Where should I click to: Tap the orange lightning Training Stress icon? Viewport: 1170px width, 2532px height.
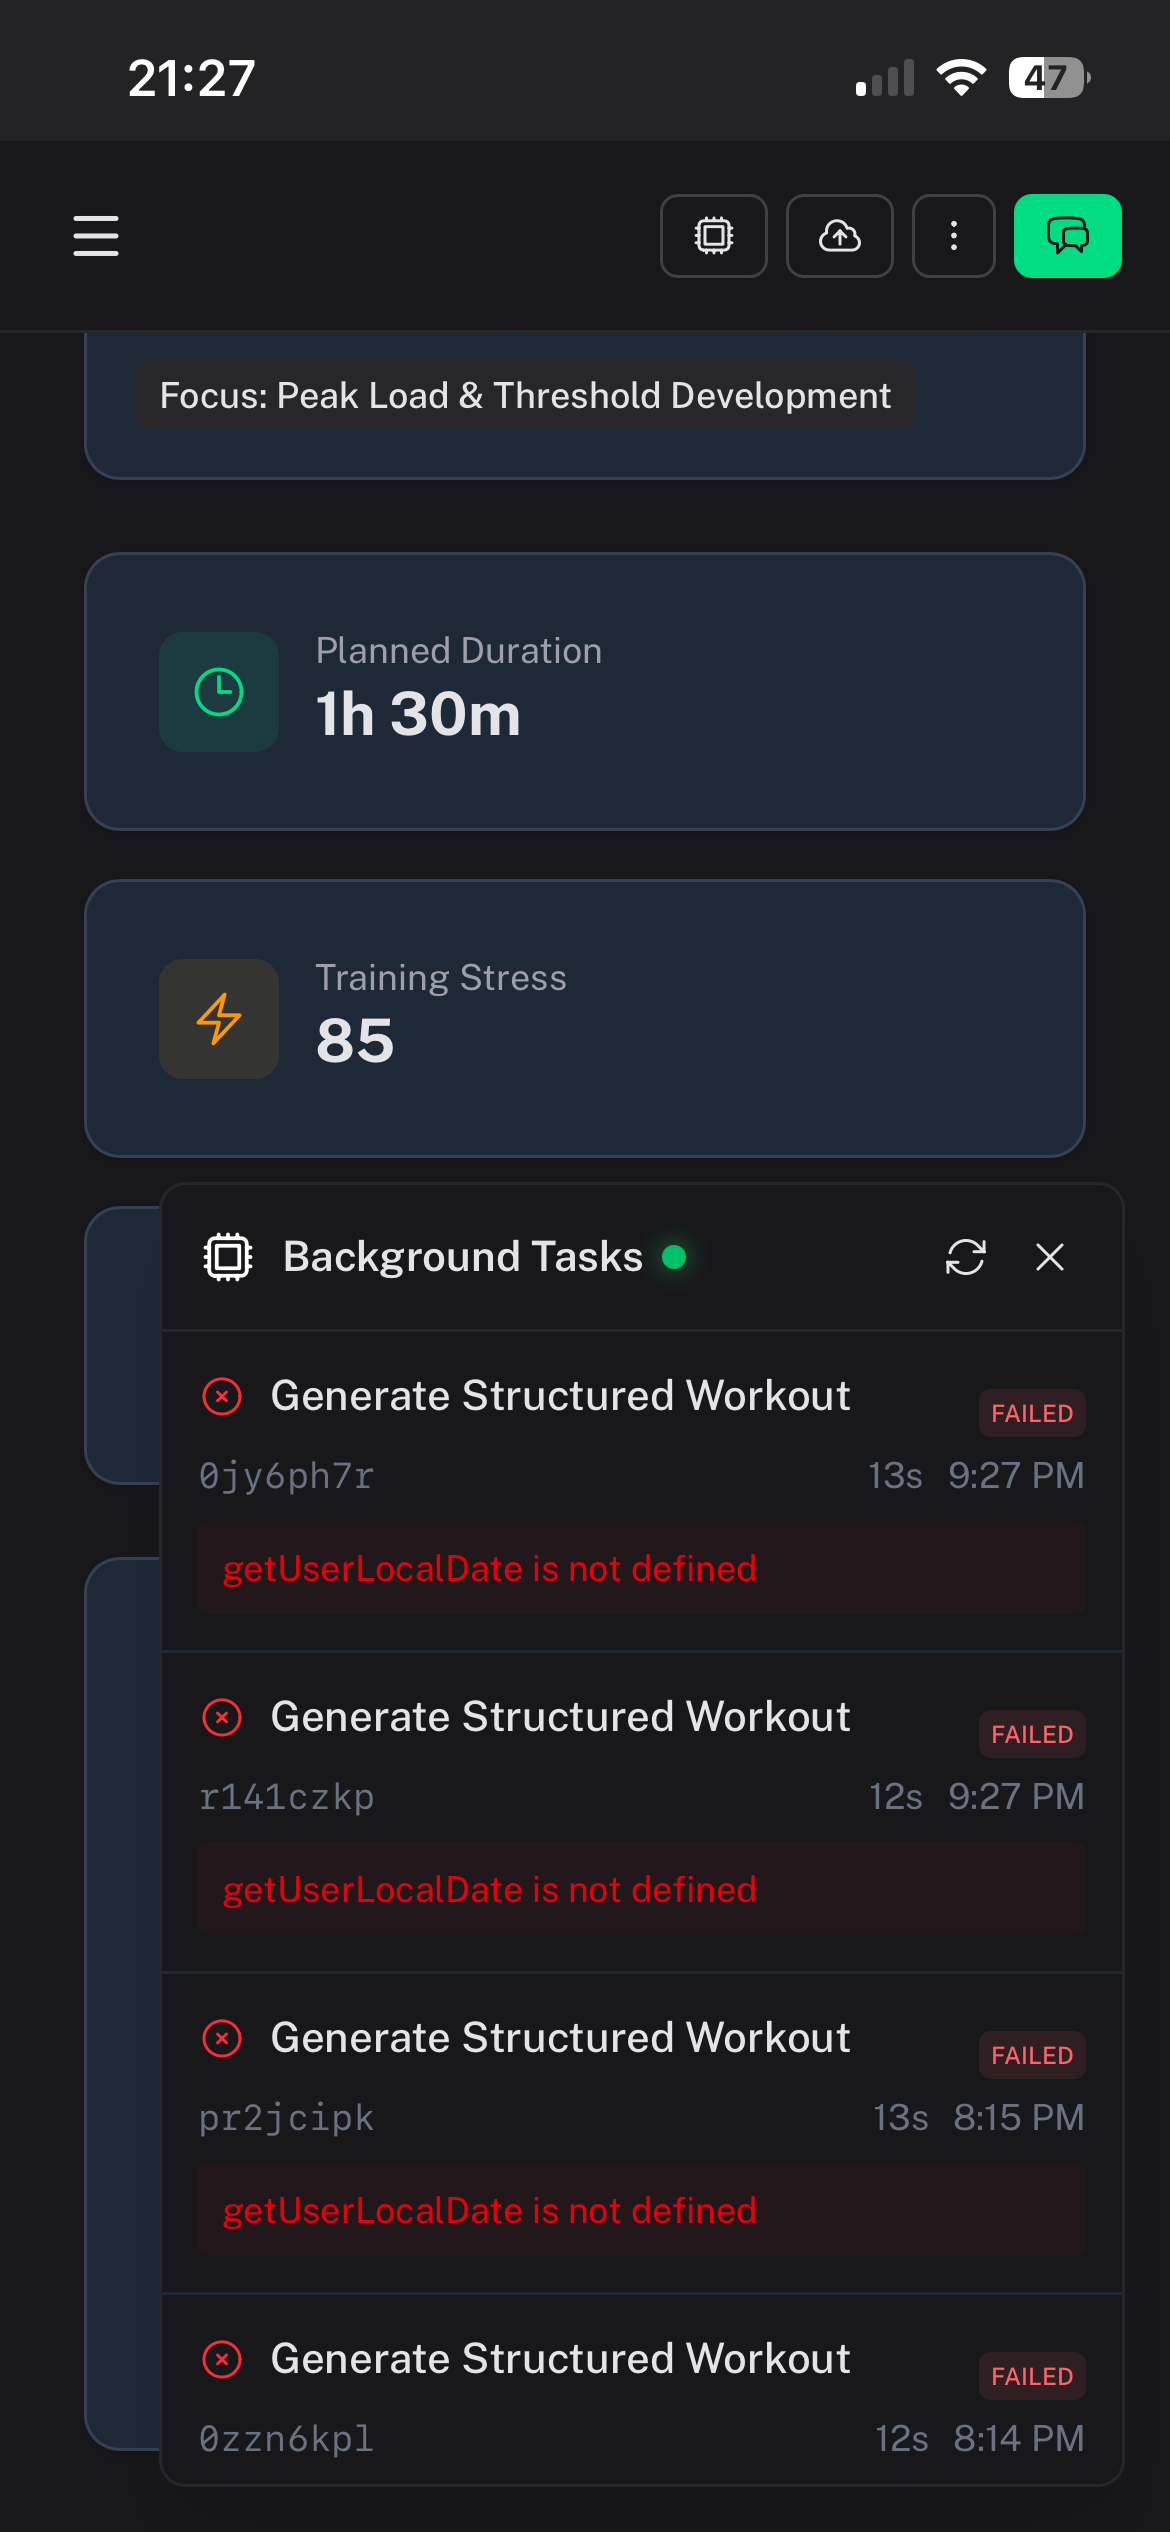tap(219, 1019)
